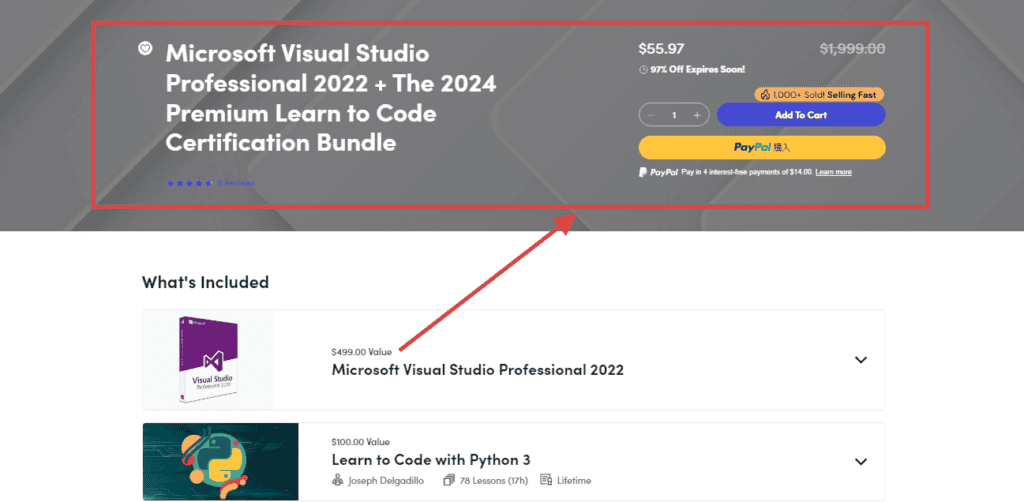Click the wishlist heart icon beside title
This screenshot has height=502, width=1024.
click(145, 49)
